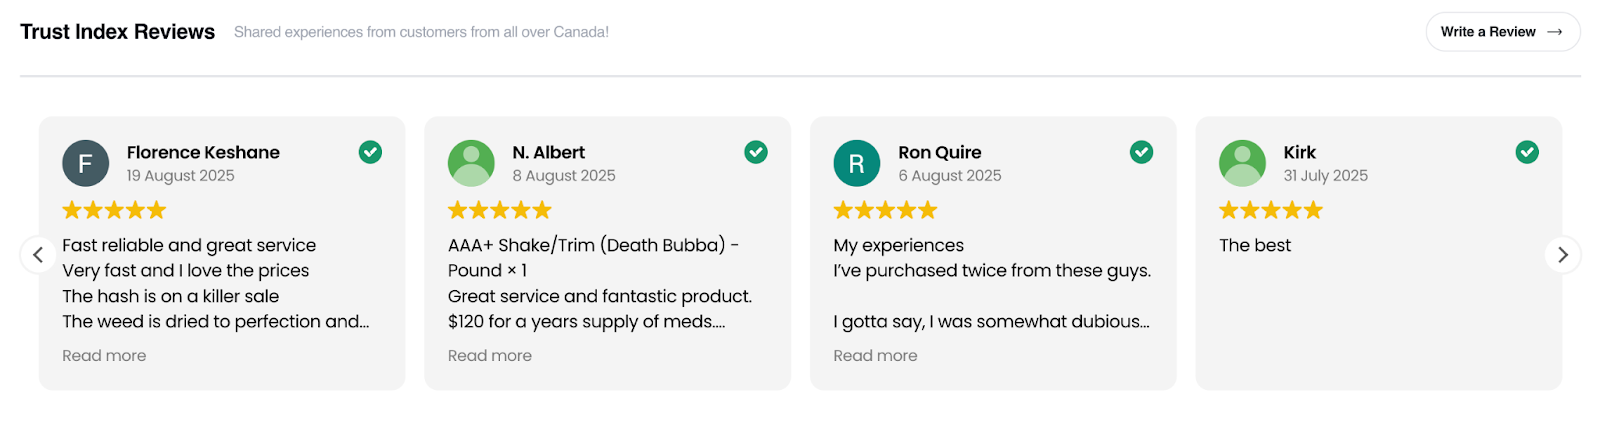Viewport: 1600px width, 447px height.
Task: Go to previous reviews with left arrow
Action: pyautogui.click(x=38, y=254)
